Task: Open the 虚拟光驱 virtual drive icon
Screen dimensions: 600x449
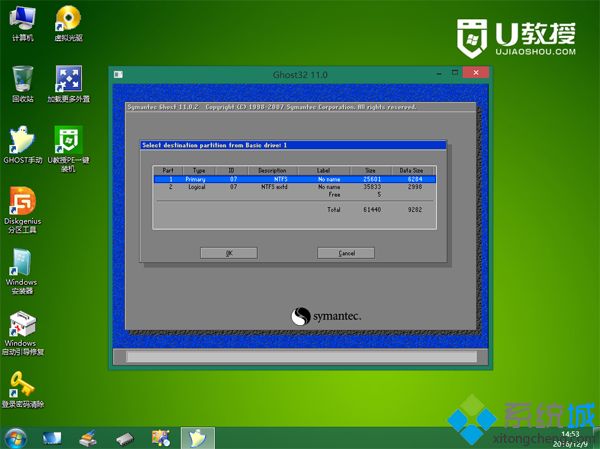Action: coord(68,23)
